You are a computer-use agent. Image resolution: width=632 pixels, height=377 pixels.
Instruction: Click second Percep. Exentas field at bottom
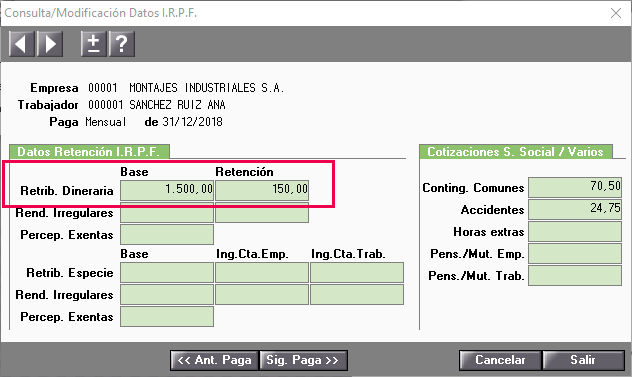[x=167, y=317]
